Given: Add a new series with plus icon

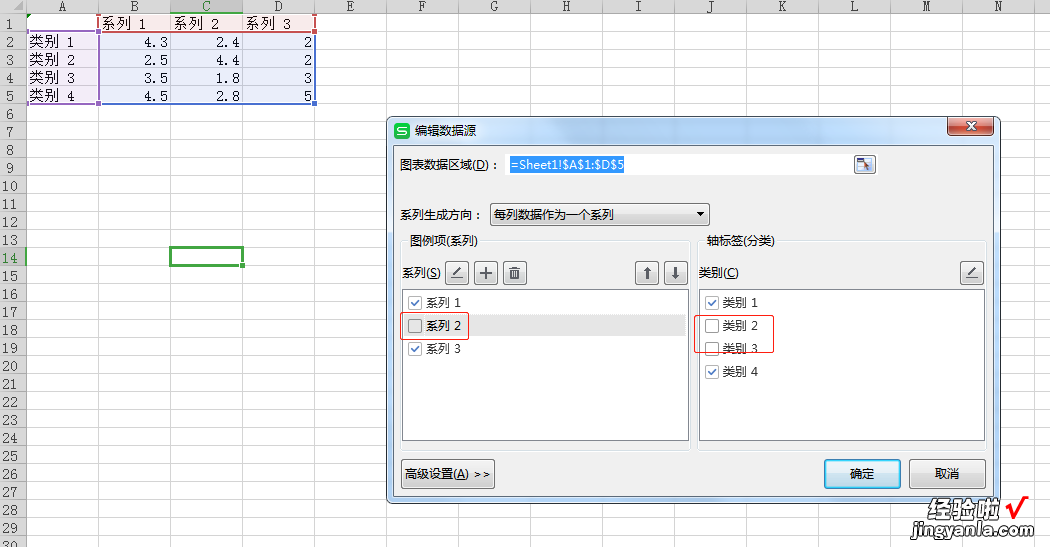Looking at the screenshot, I should point(485,272).
